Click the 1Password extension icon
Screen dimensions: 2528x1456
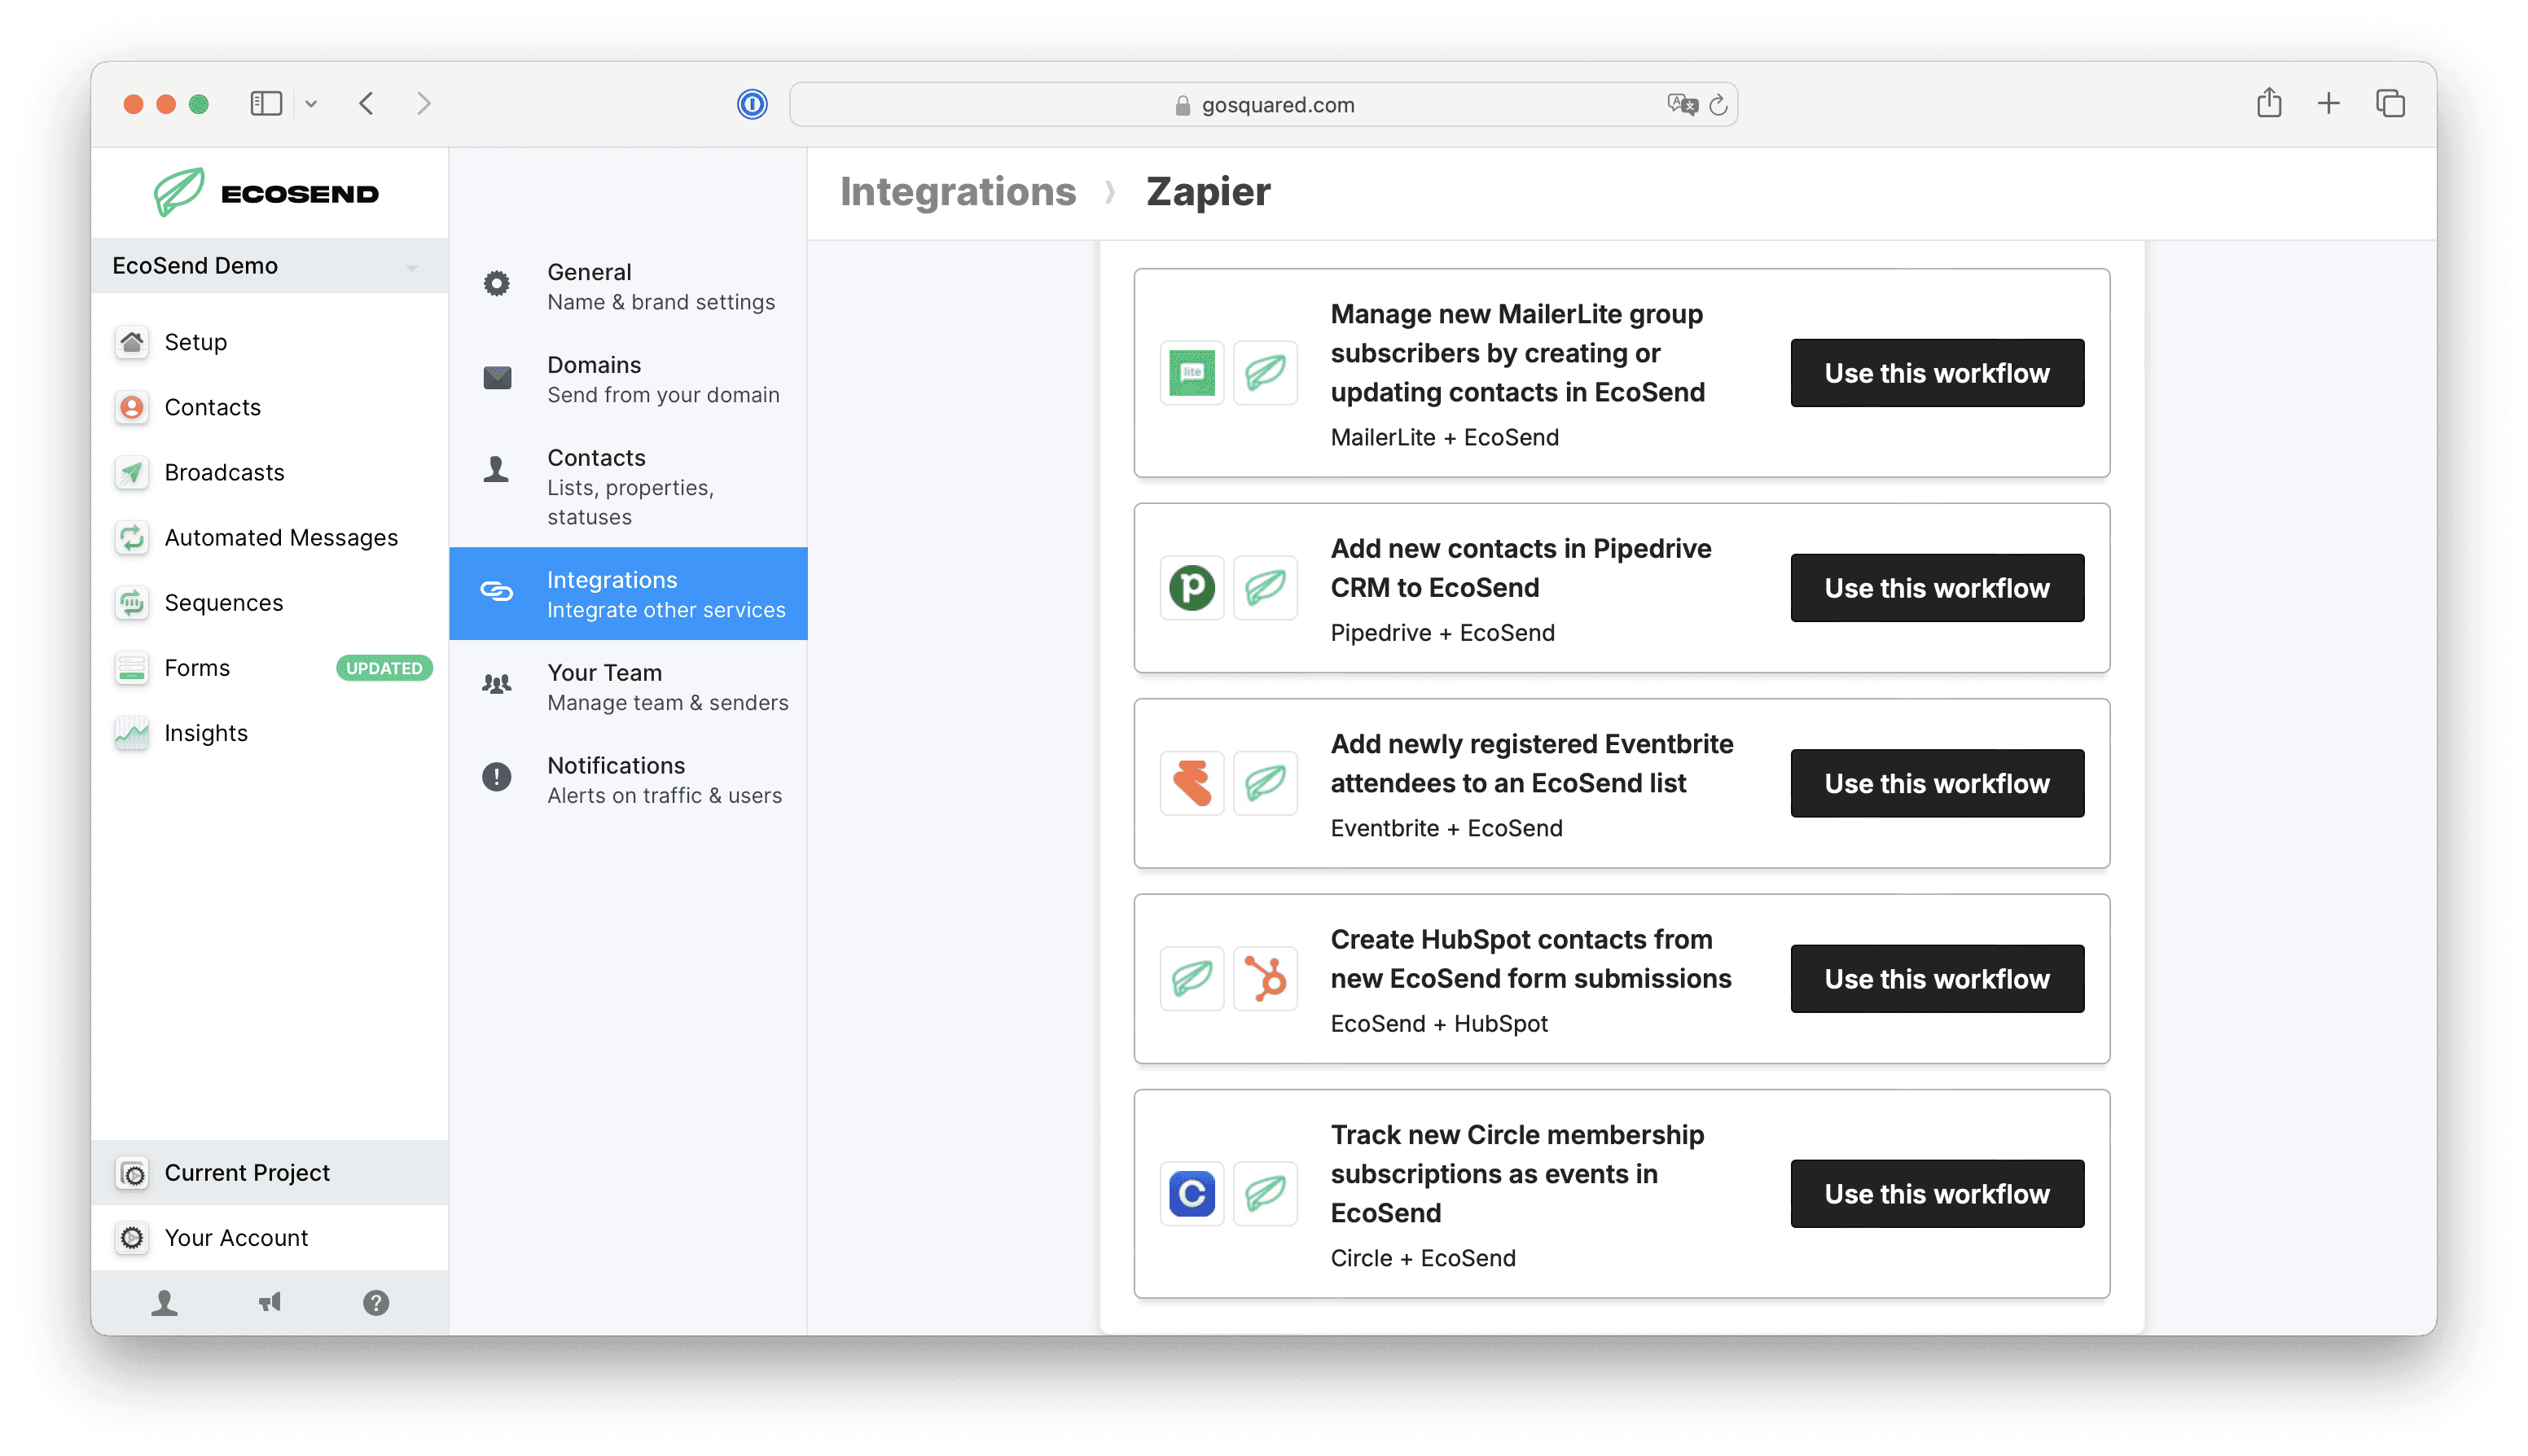752,104
